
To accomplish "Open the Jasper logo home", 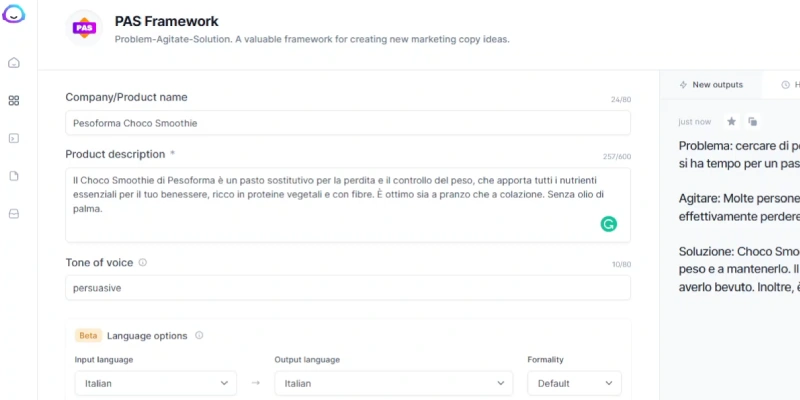I will point(13,14).
